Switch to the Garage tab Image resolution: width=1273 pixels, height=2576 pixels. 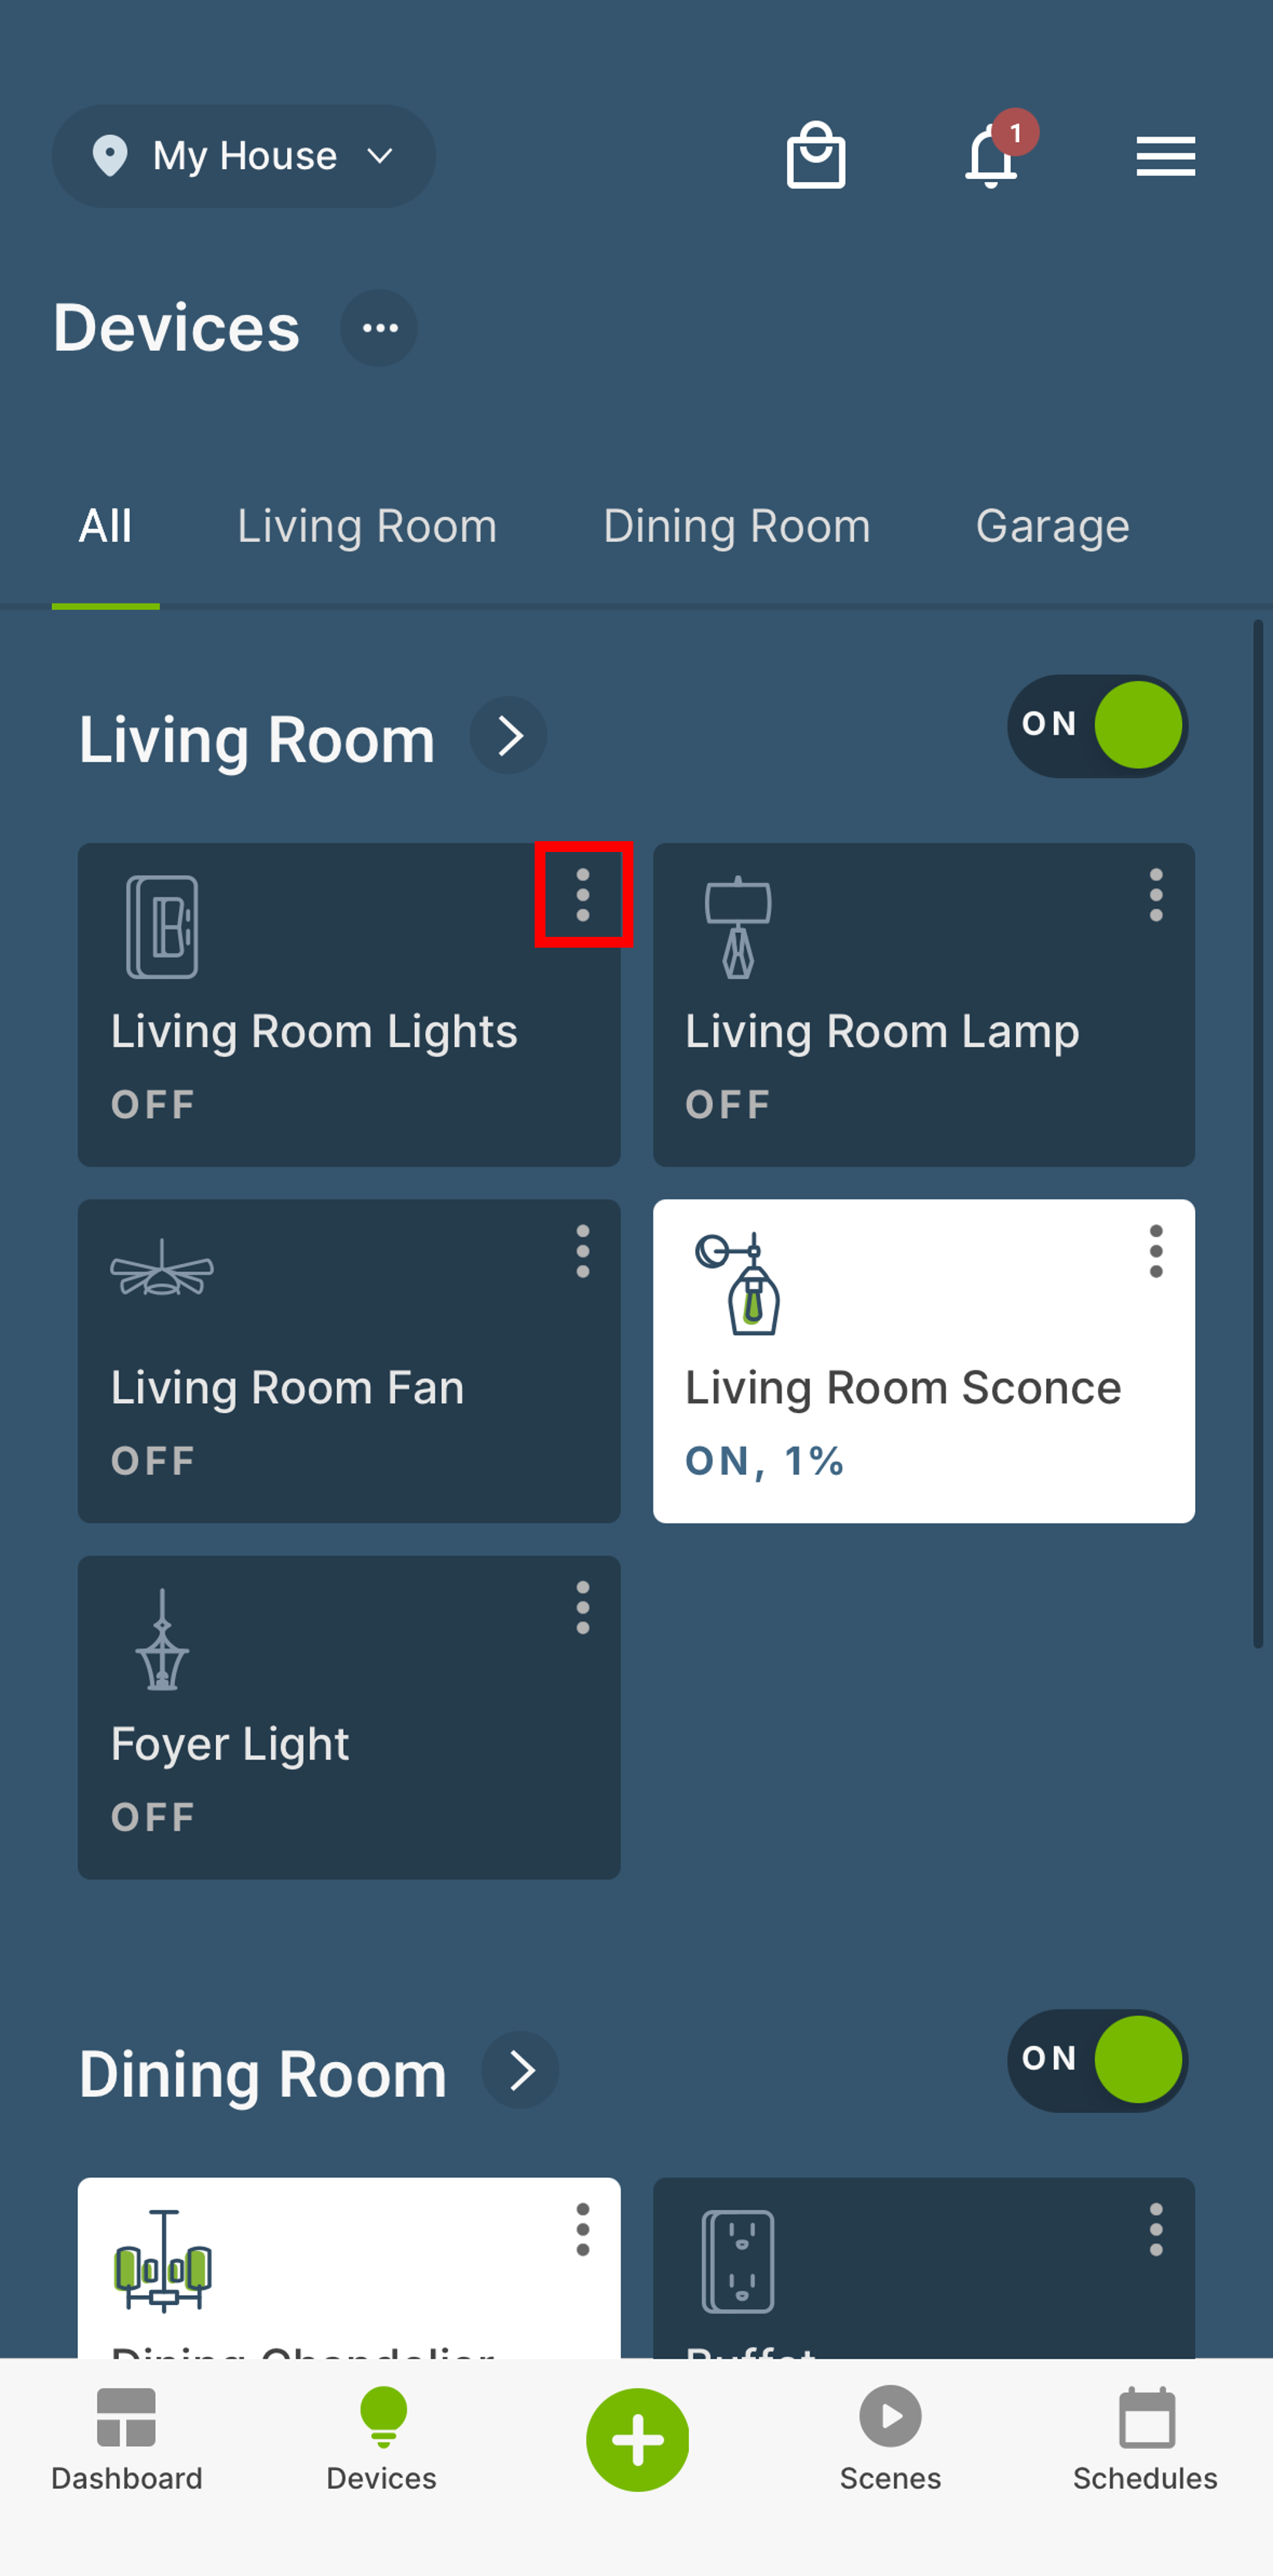coord(1052,526)
